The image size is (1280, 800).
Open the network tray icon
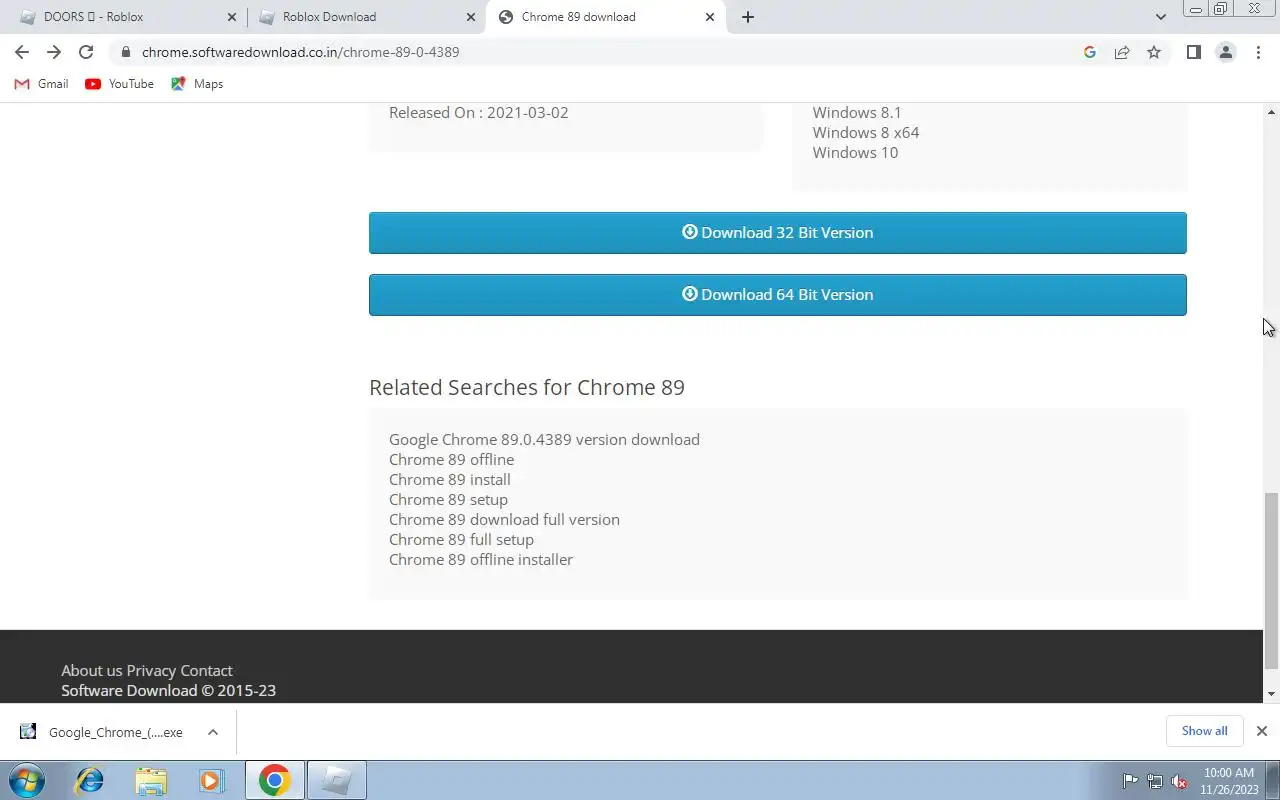[x=1155, y=781]
